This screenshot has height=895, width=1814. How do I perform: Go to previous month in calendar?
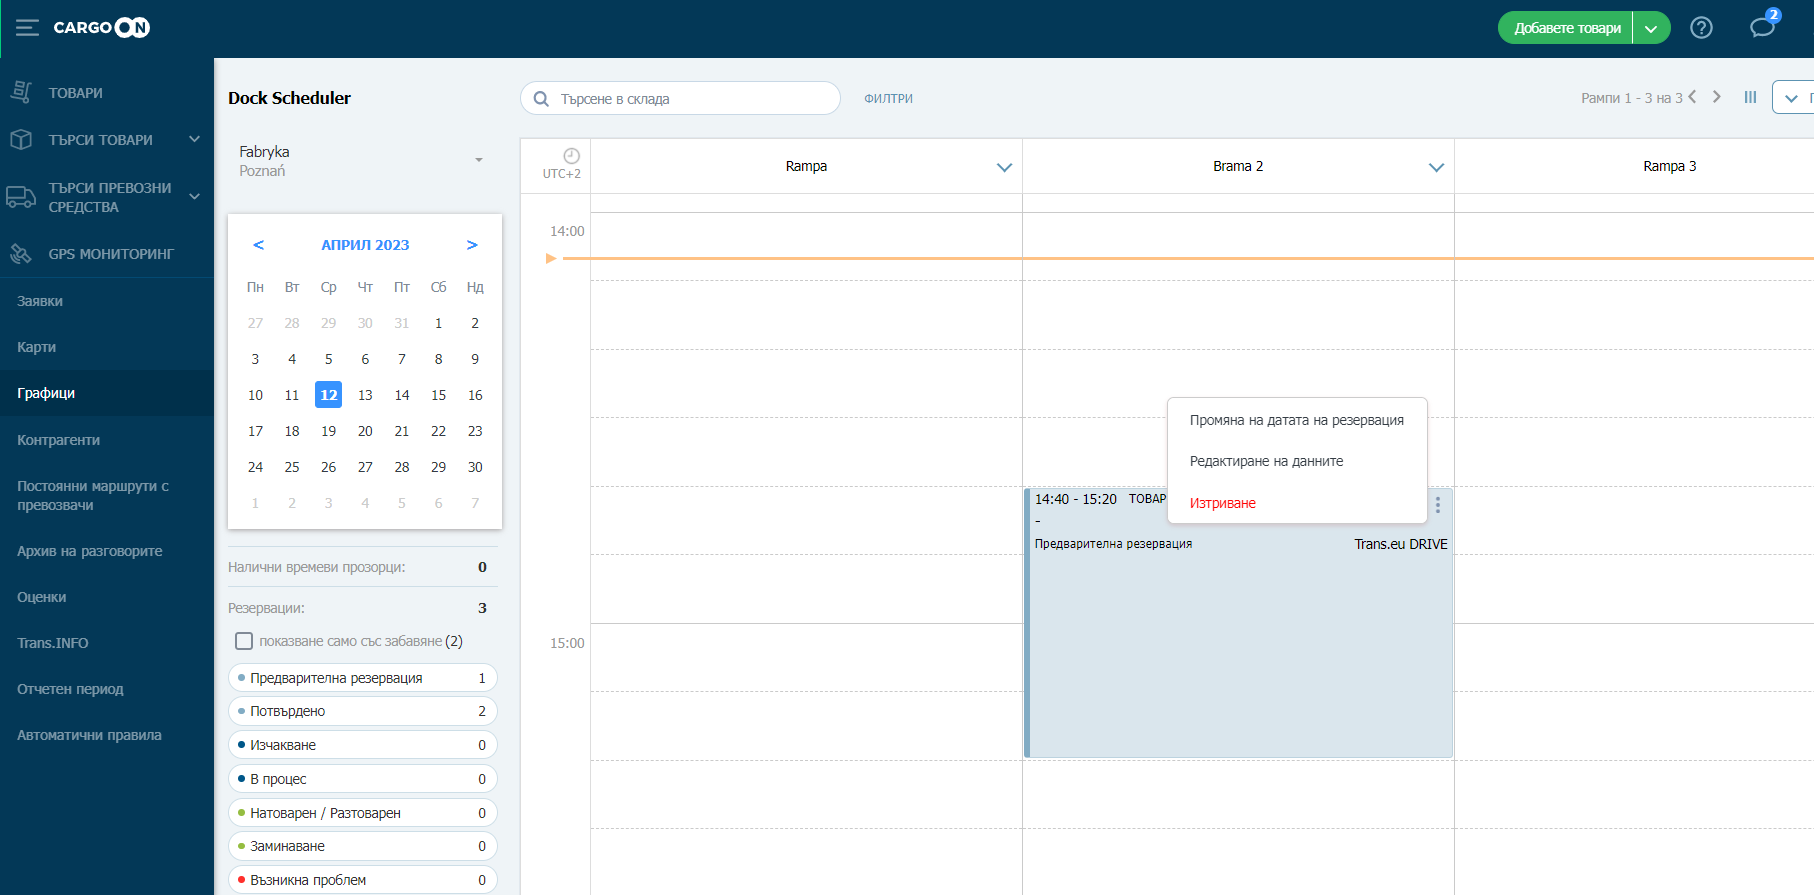pos(259,245)
